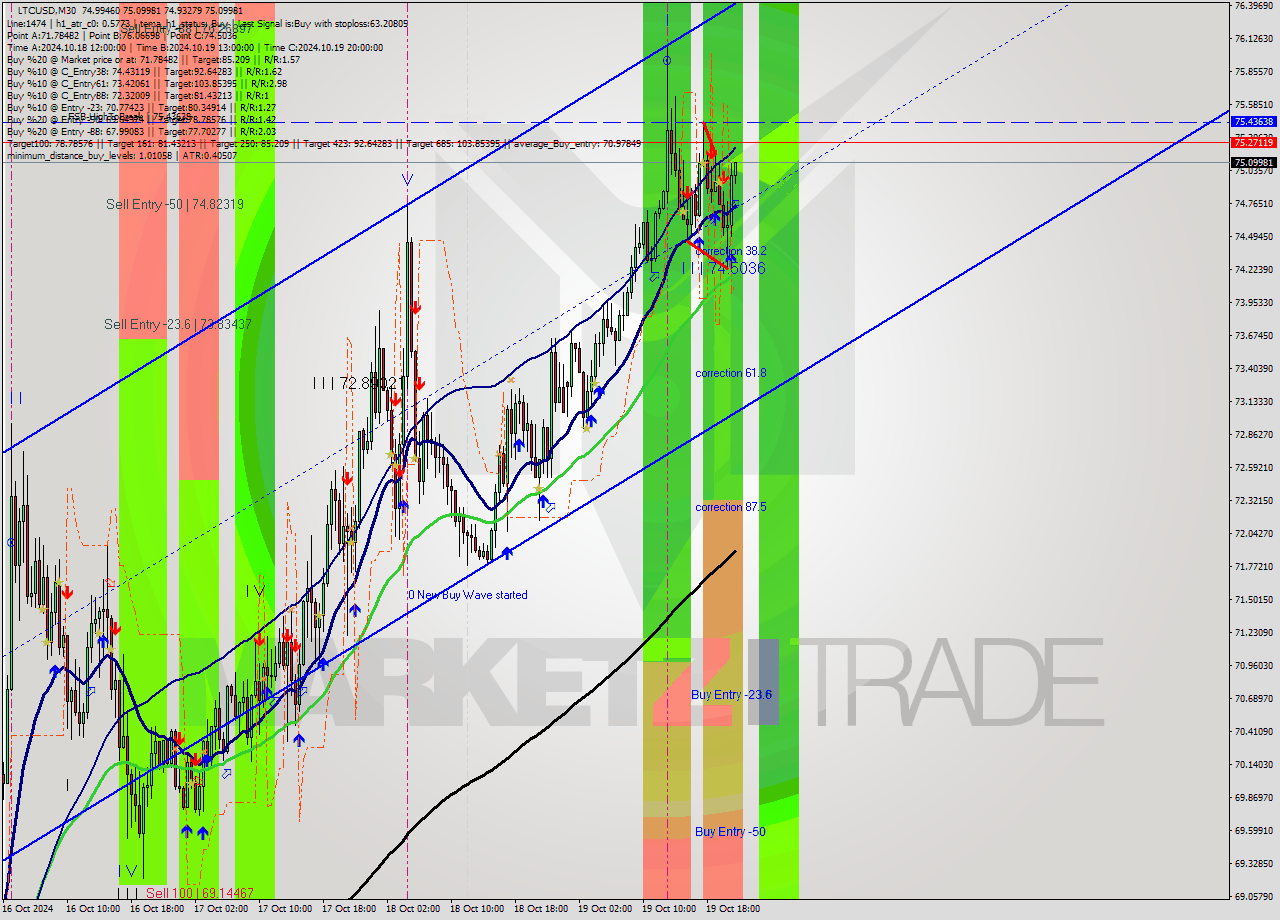1280x920 pixels.
Task: Select the 'I I I 74.5036' wave label
Action: 724,268
